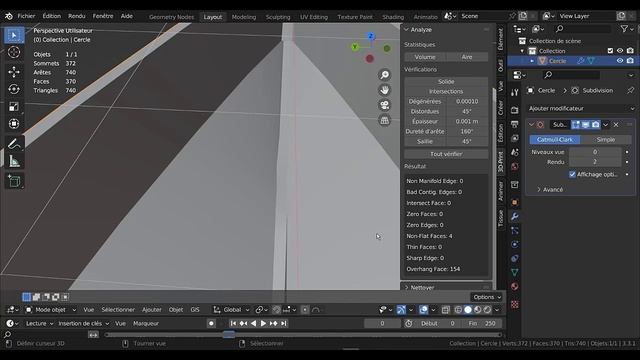640x360 pixels.
Task: Choose the Scale tool in toolbar
Action: pos(14,107)
